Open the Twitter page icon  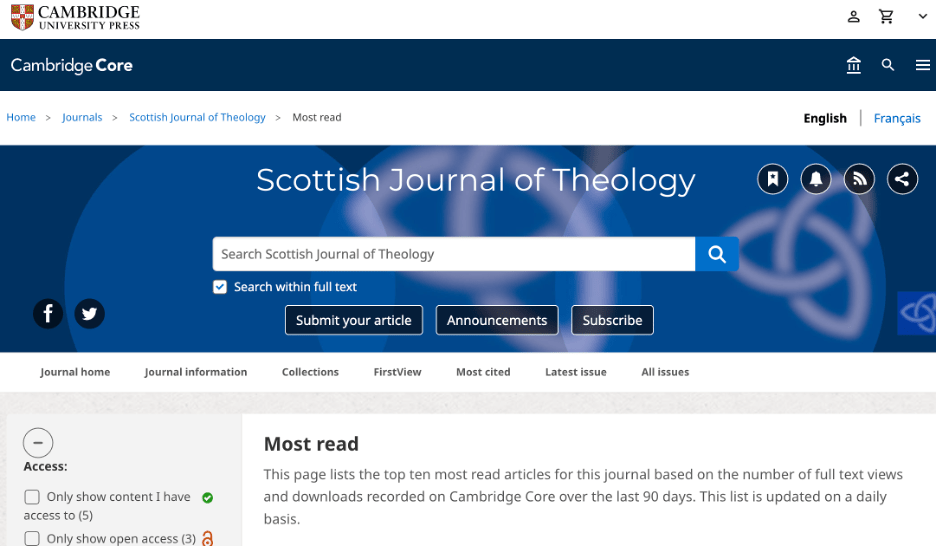click(x=89, y=314)
